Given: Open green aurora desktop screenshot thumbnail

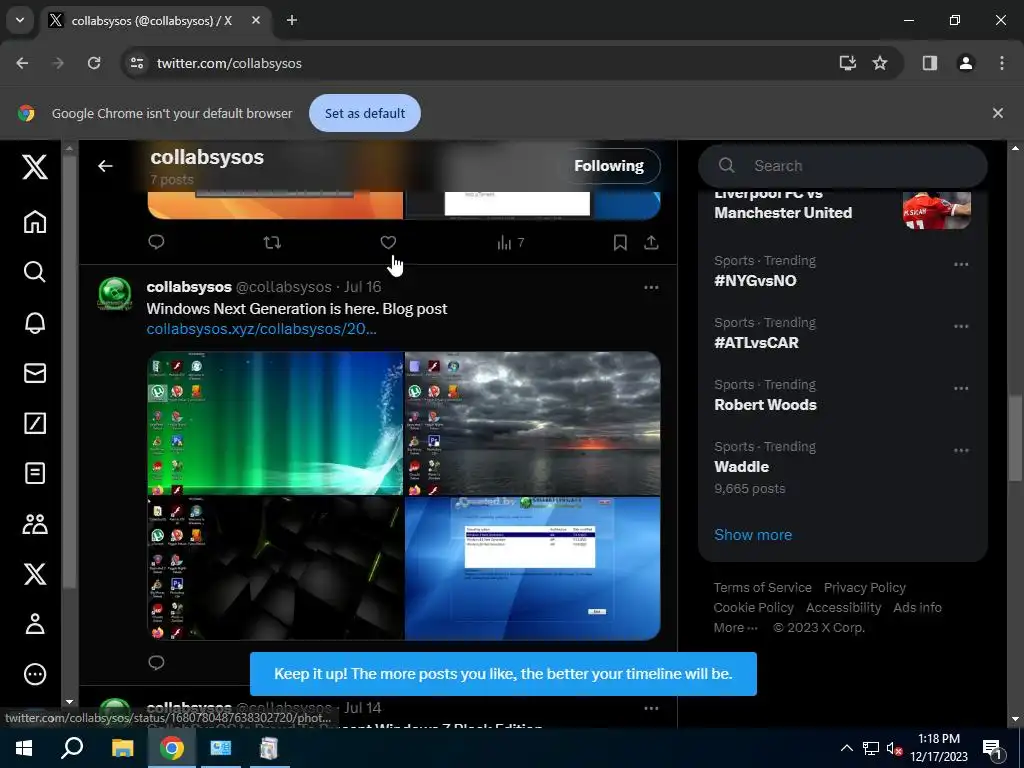Looking at the screenshot, I should click(275, 423).
